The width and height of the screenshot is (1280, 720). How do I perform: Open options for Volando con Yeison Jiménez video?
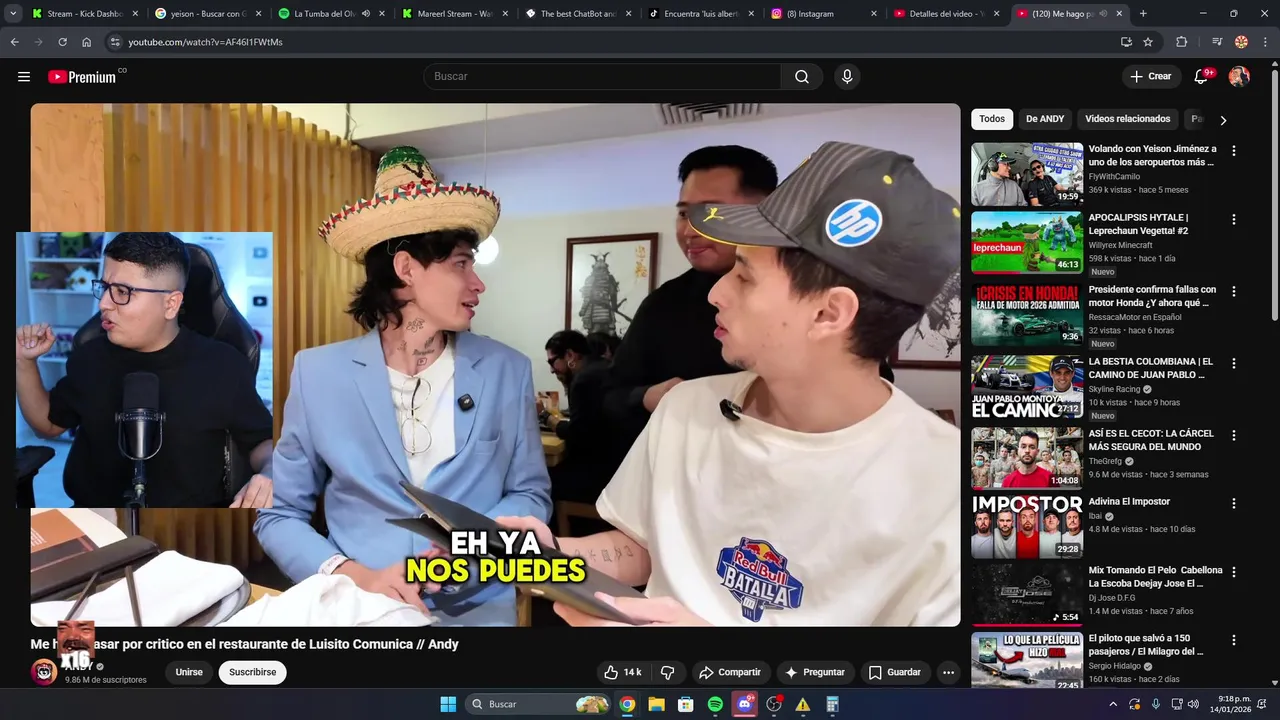point(1233,151)
